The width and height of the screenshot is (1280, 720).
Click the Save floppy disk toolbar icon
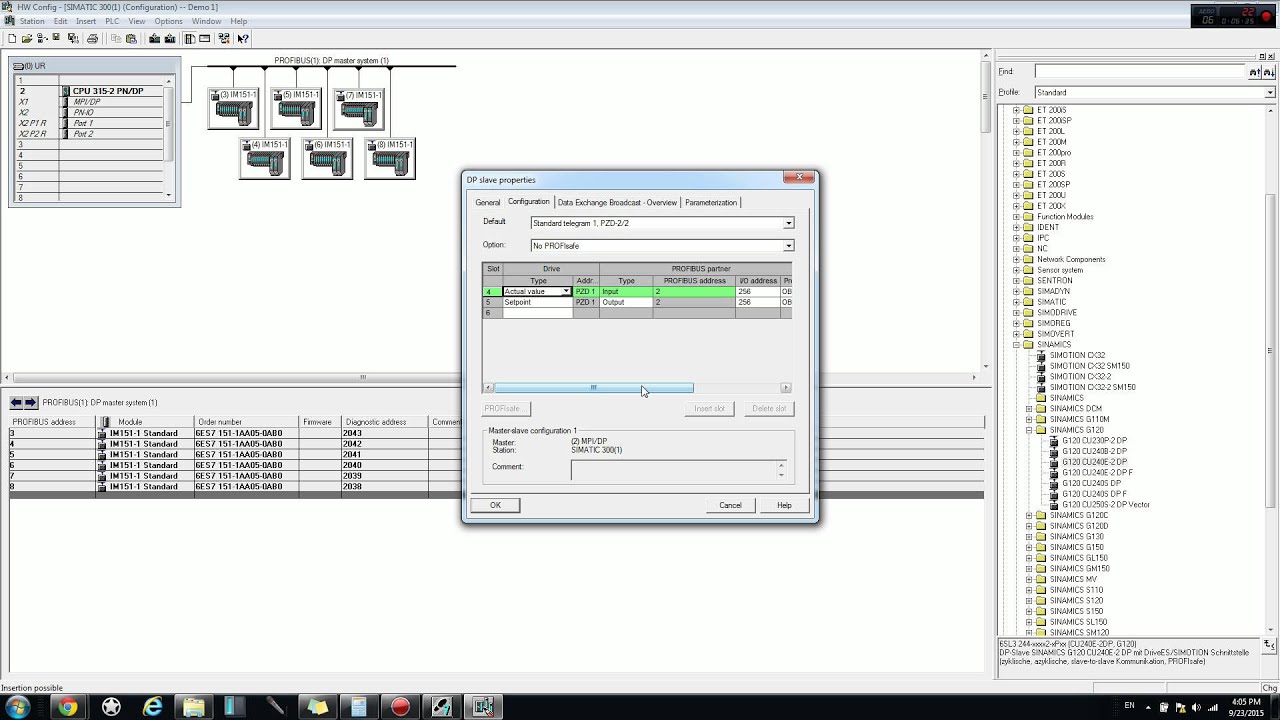point(57,39)
